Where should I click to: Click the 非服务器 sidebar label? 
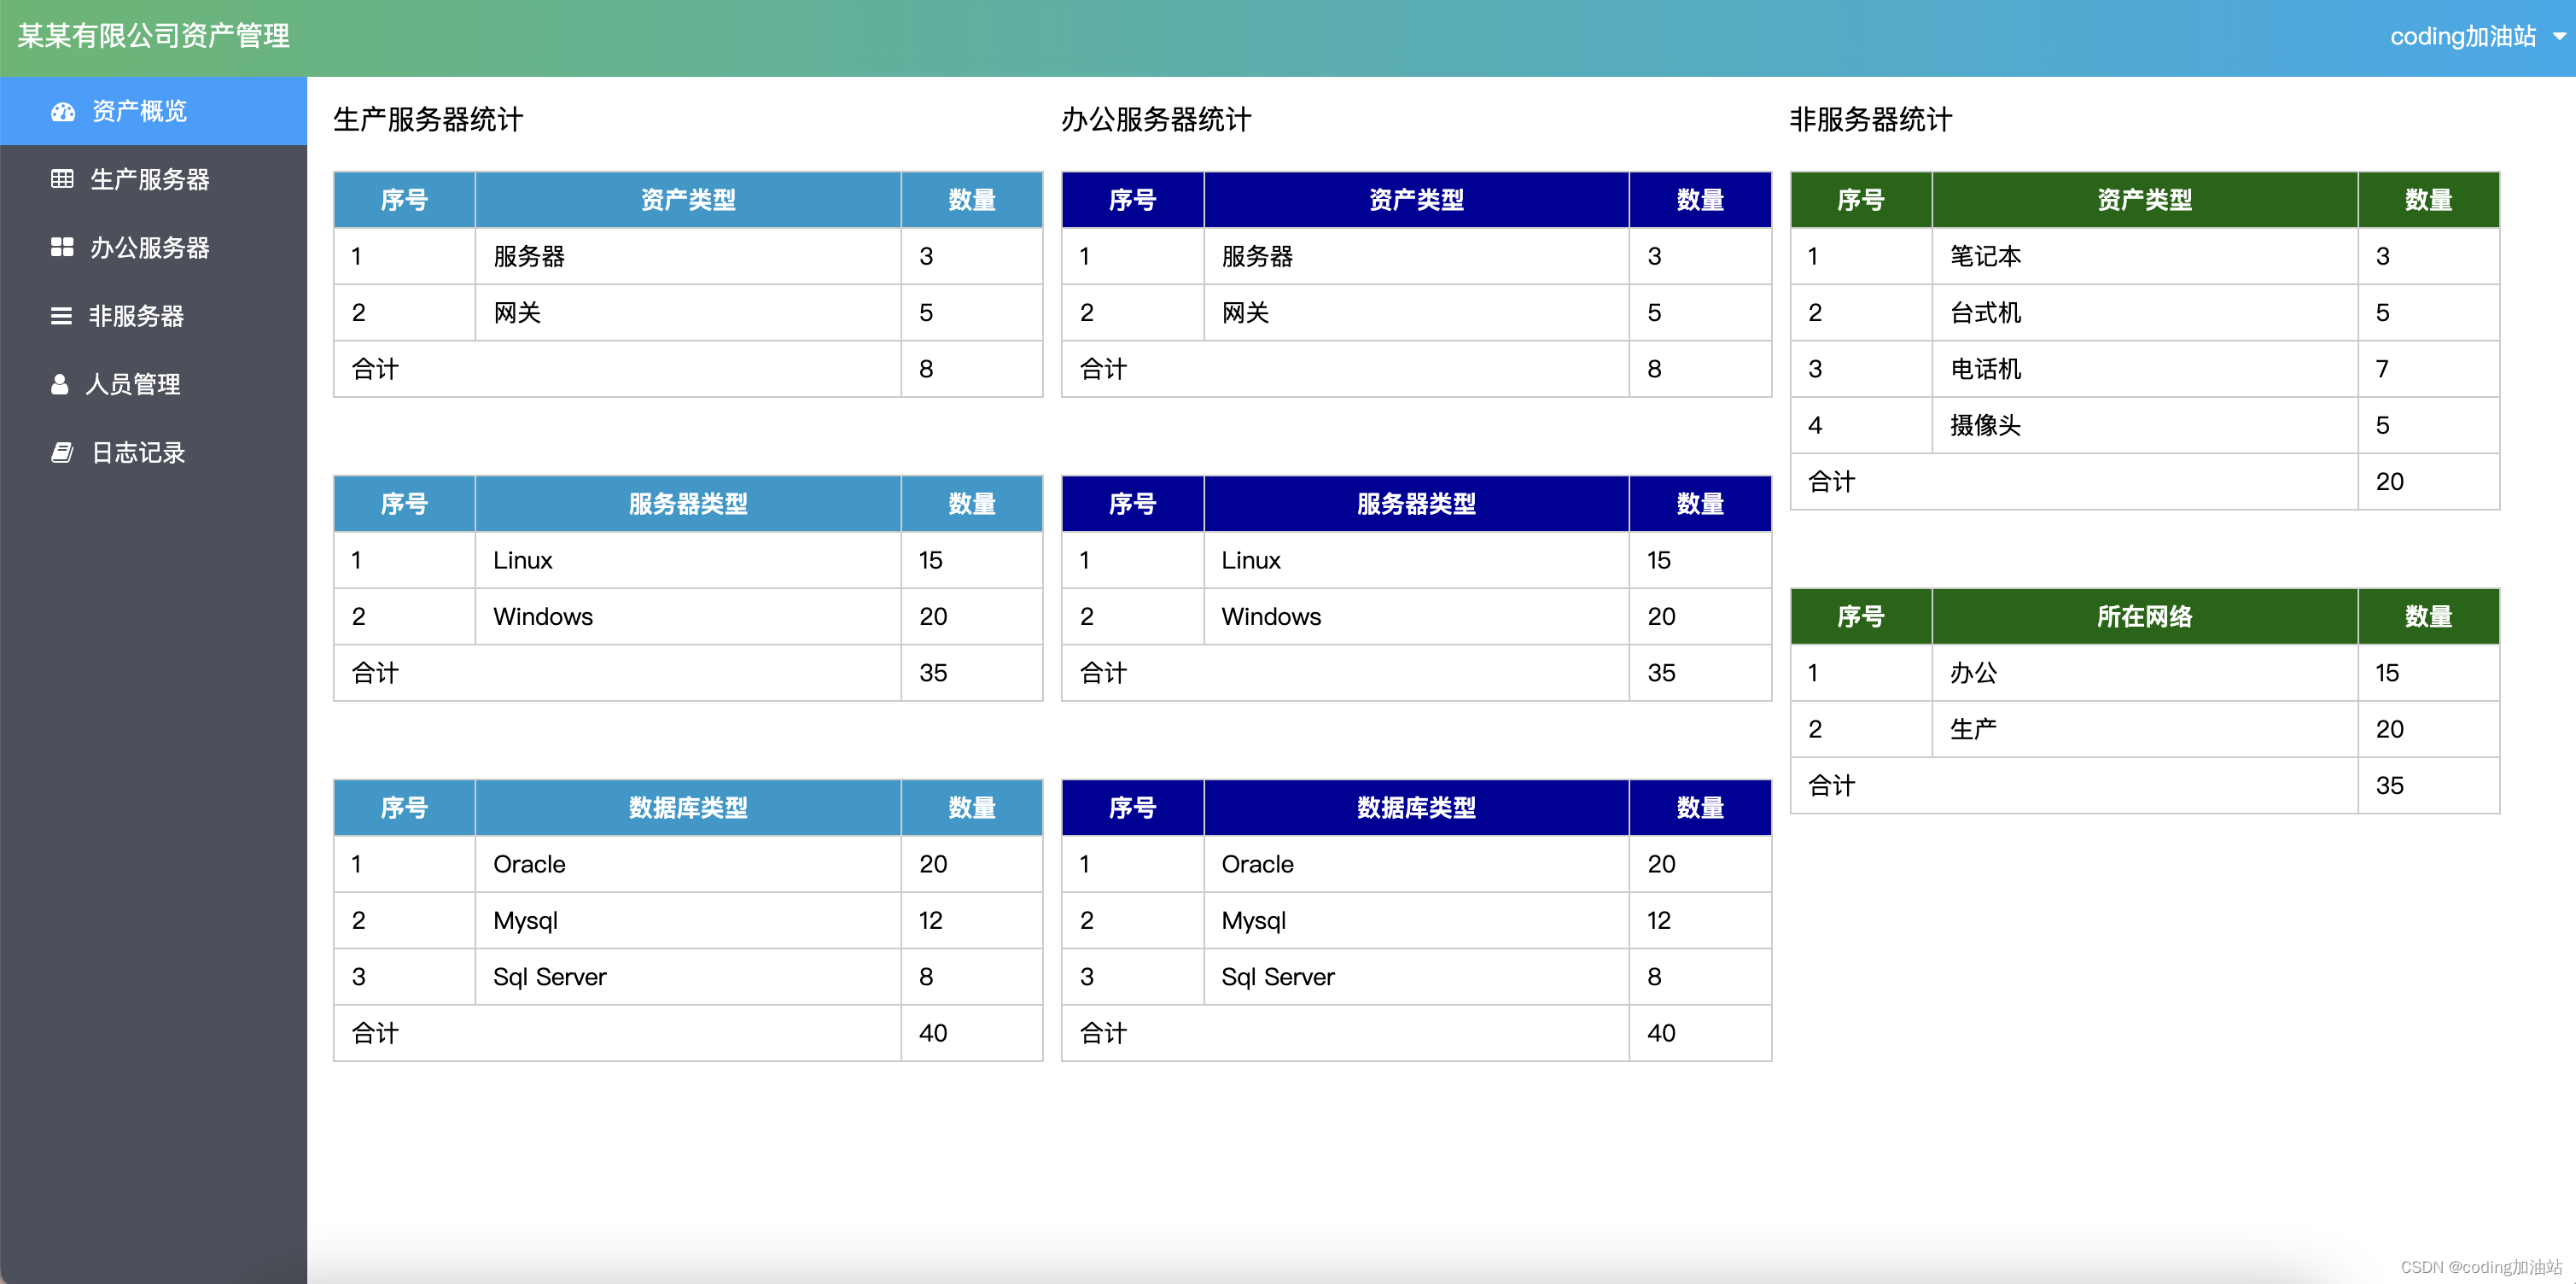pyautogui.click(x=137, y=316)
